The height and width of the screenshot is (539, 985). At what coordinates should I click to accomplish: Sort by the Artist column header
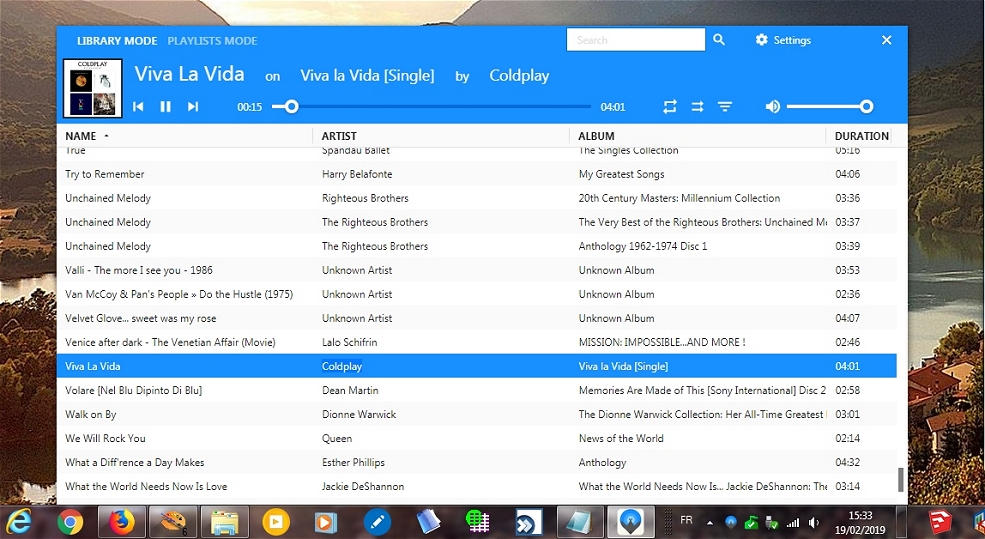(x=339, y=136)
